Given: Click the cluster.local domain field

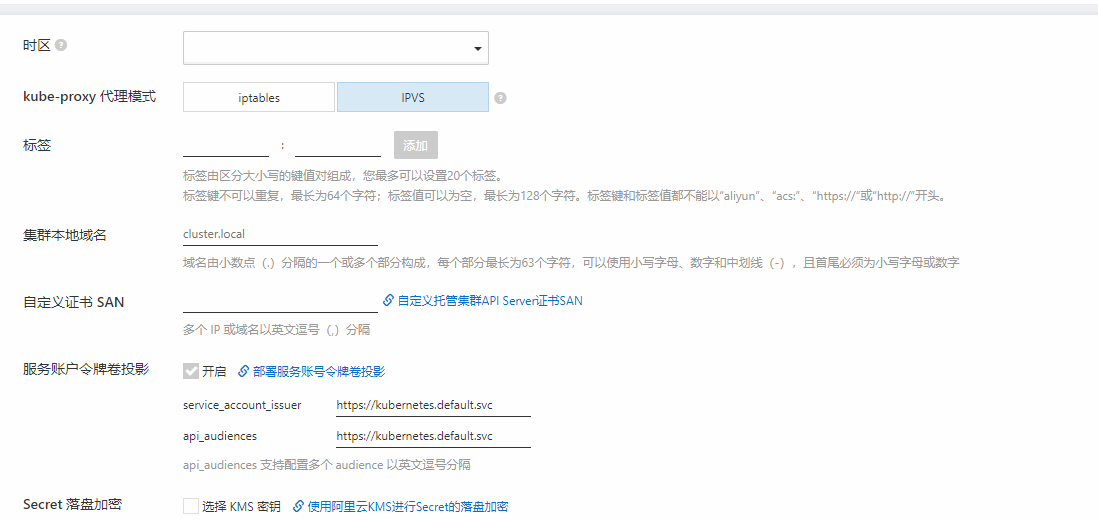Looking at the screenshot, I should tap(280, 234).
